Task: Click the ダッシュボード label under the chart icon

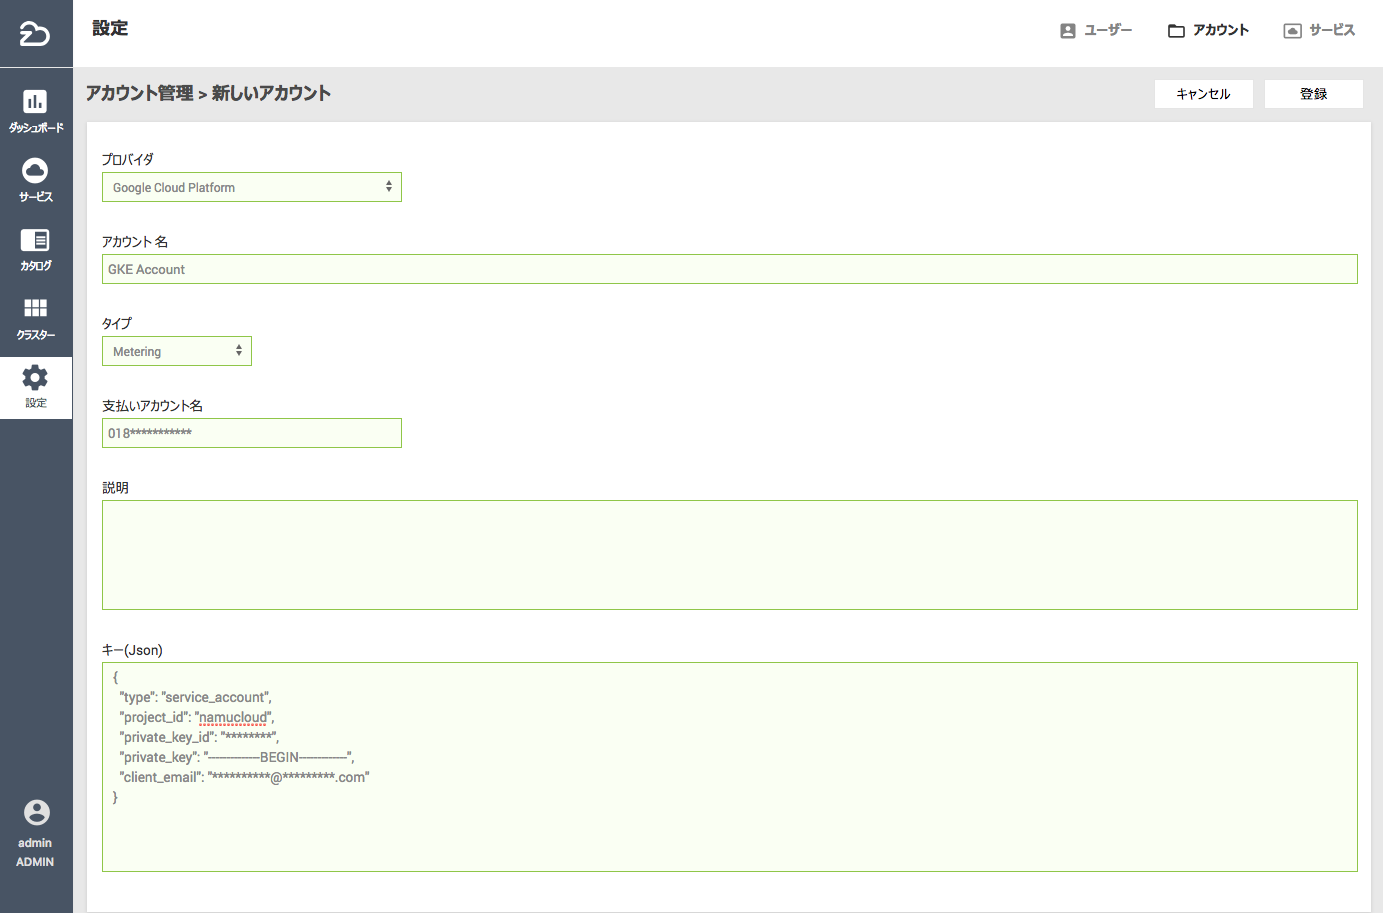Action: click(36, 128)
